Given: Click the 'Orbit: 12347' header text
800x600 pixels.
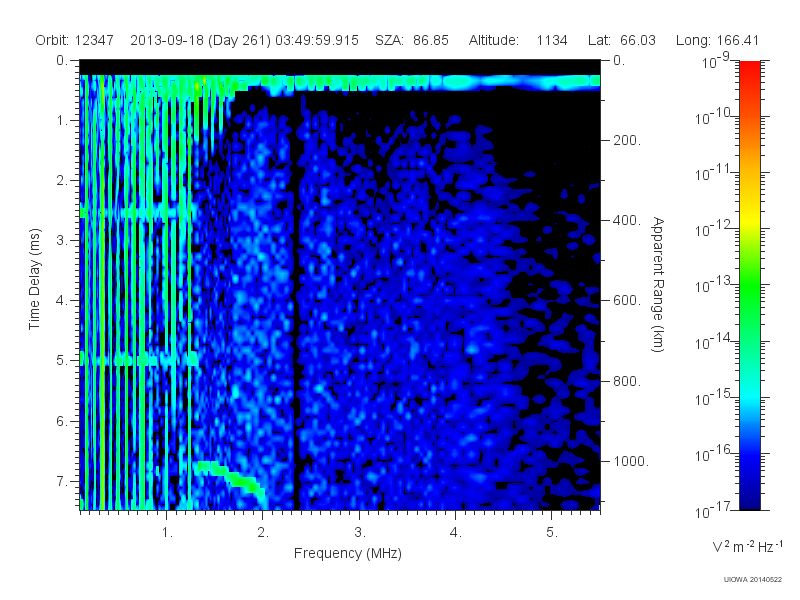Looking at the screenshot, I should click(74, 40).
